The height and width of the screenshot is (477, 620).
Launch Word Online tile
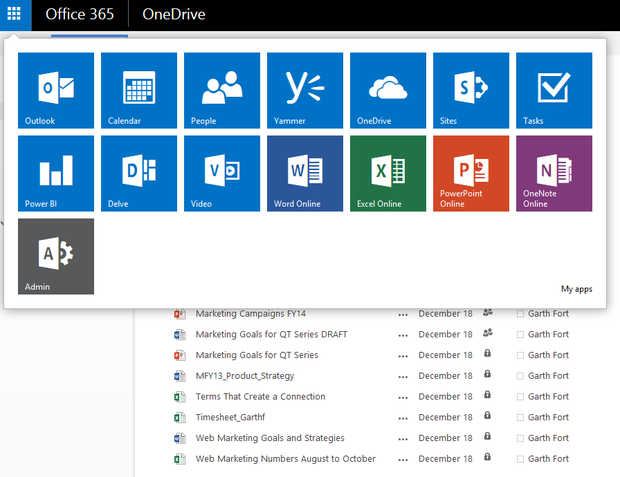(305, 174)
